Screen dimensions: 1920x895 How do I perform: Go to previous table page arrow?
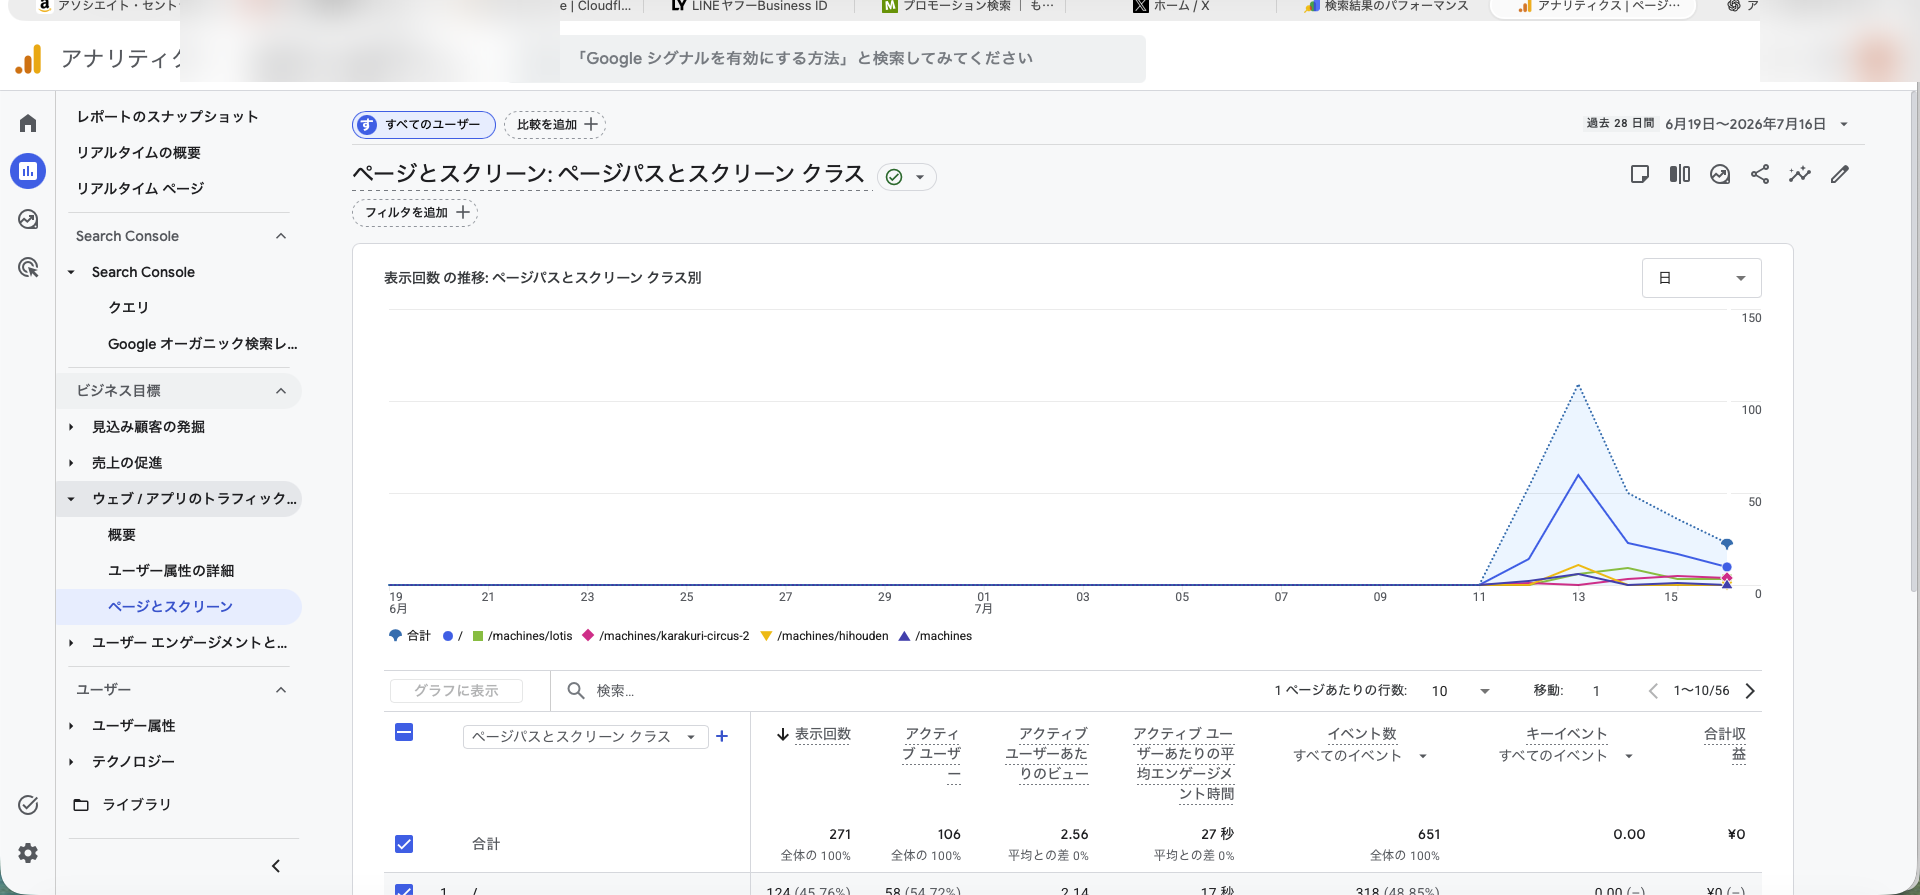pos(1653,691)
